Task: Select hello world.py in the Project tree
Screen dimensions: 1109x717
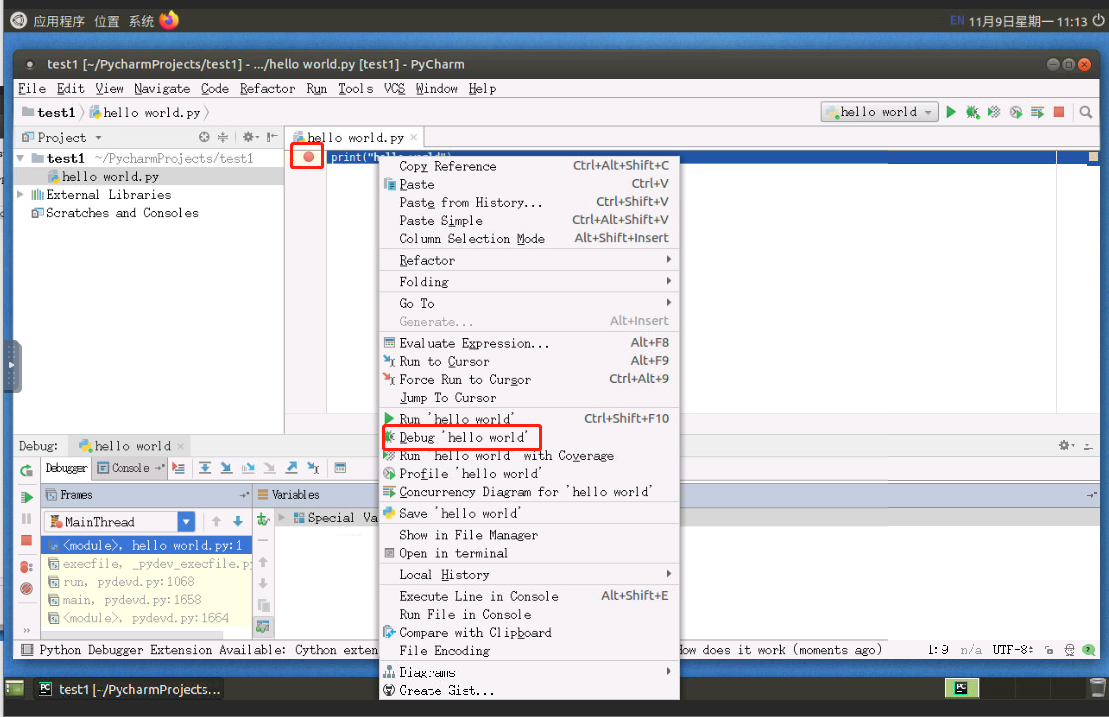Action: point(103,177)
